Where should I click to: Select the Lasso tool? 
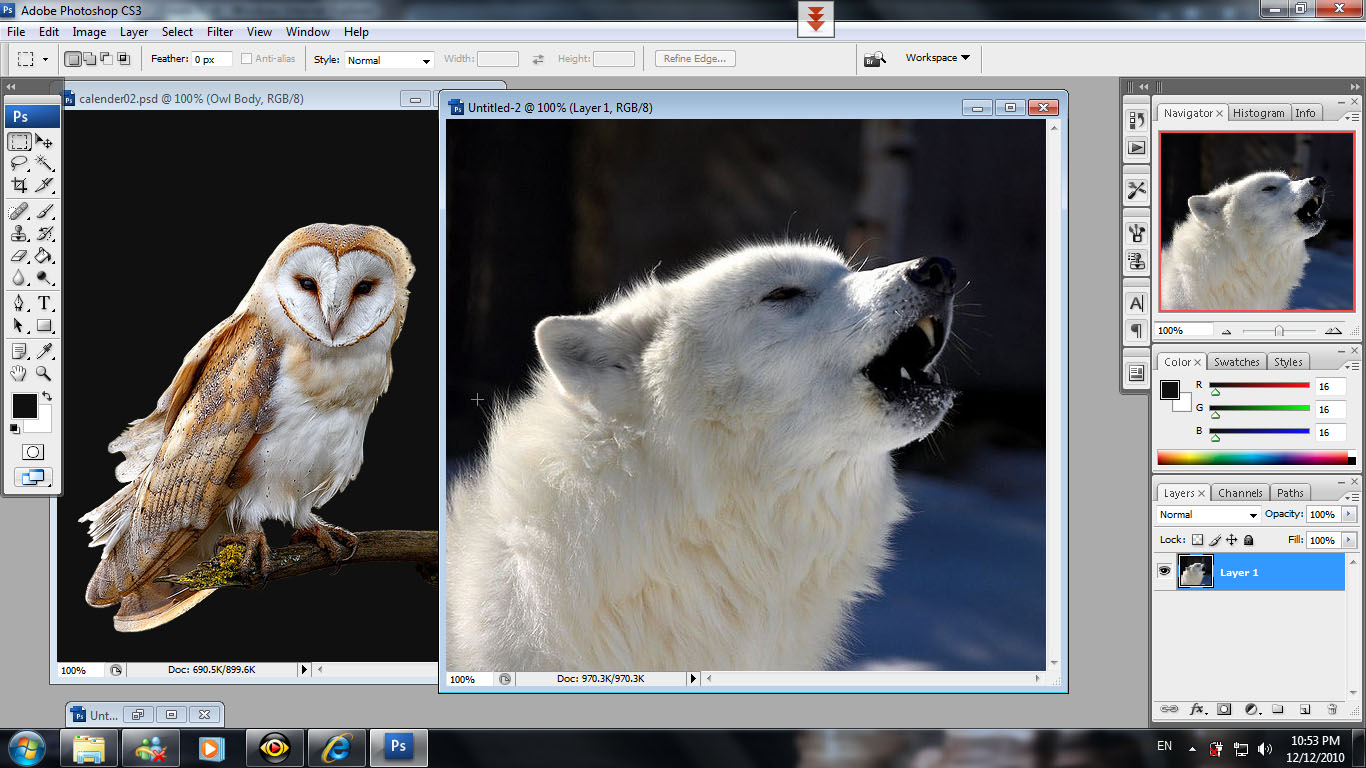(x=19, y=163)
